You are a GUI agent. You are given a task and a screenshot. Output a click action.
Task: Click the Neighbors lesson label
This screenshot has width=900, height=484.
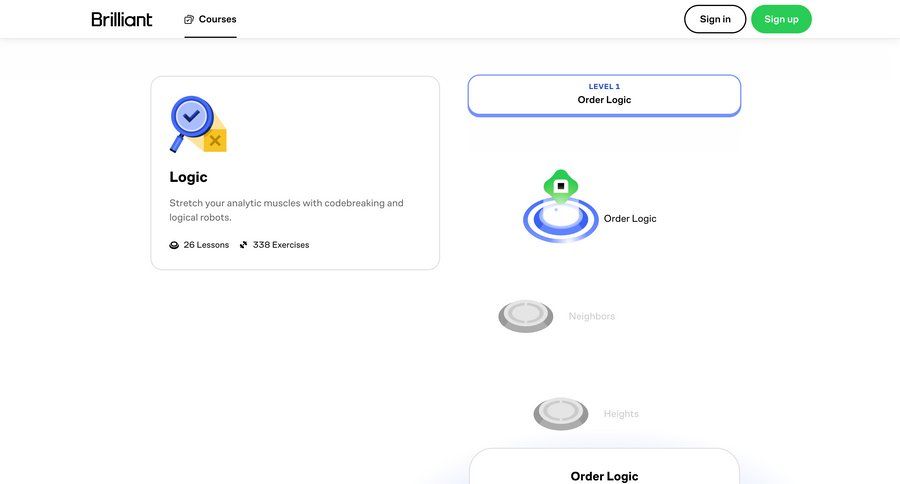[592, 317]
